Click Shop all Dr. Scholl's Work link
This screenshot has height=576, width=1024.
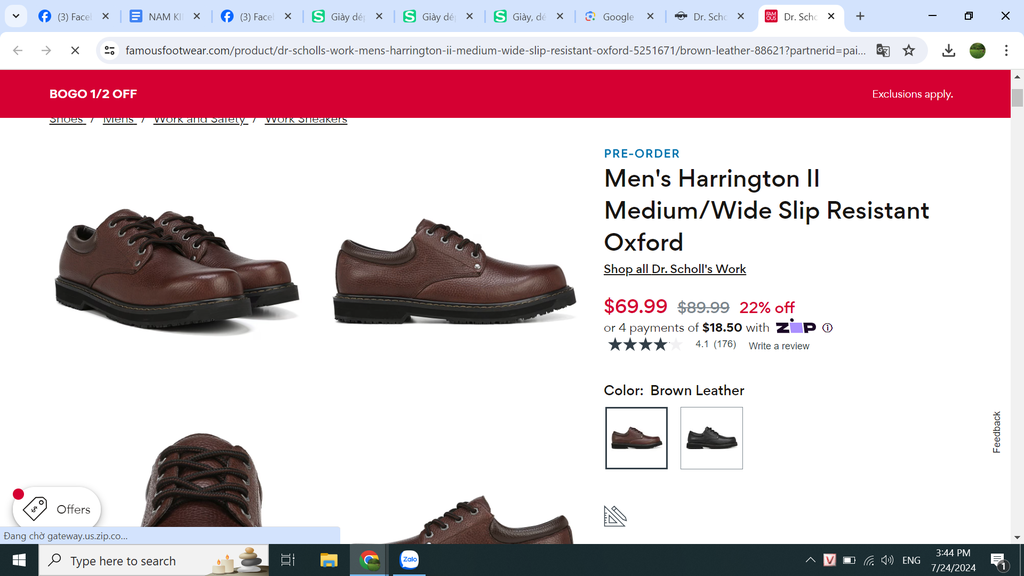675,269
